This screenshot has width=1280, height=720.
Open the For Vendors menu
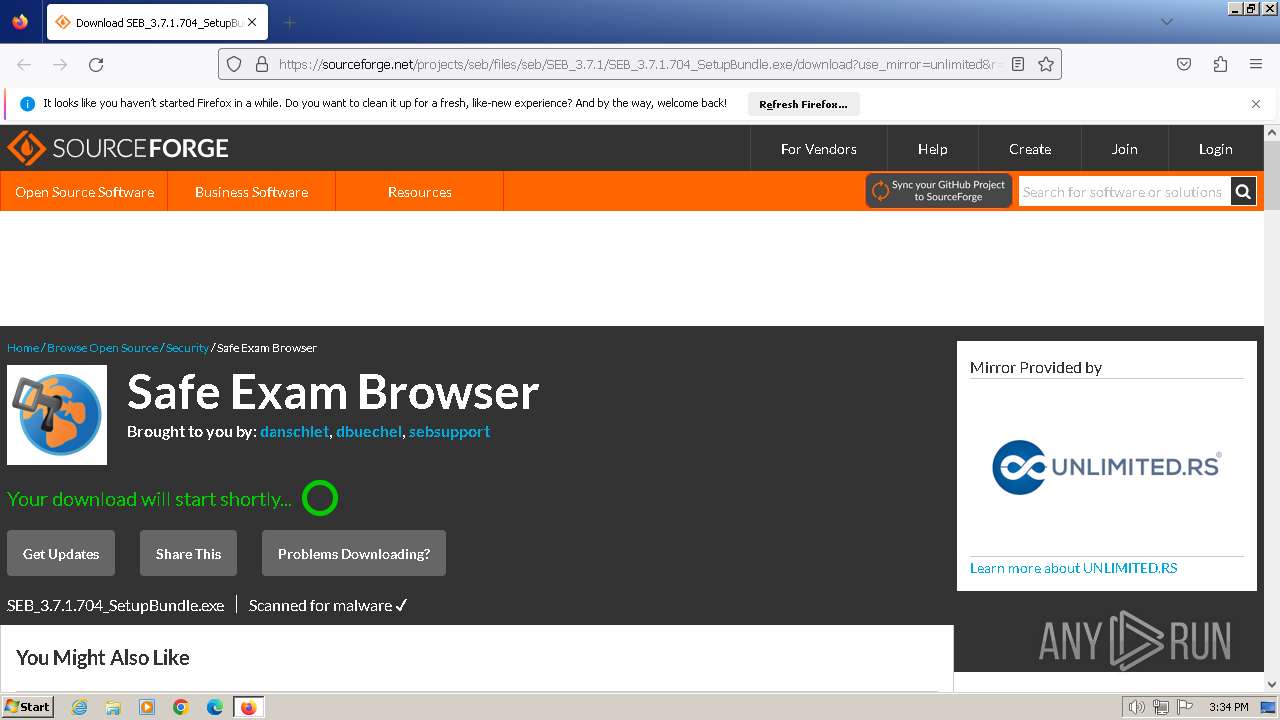coord(818,149)
